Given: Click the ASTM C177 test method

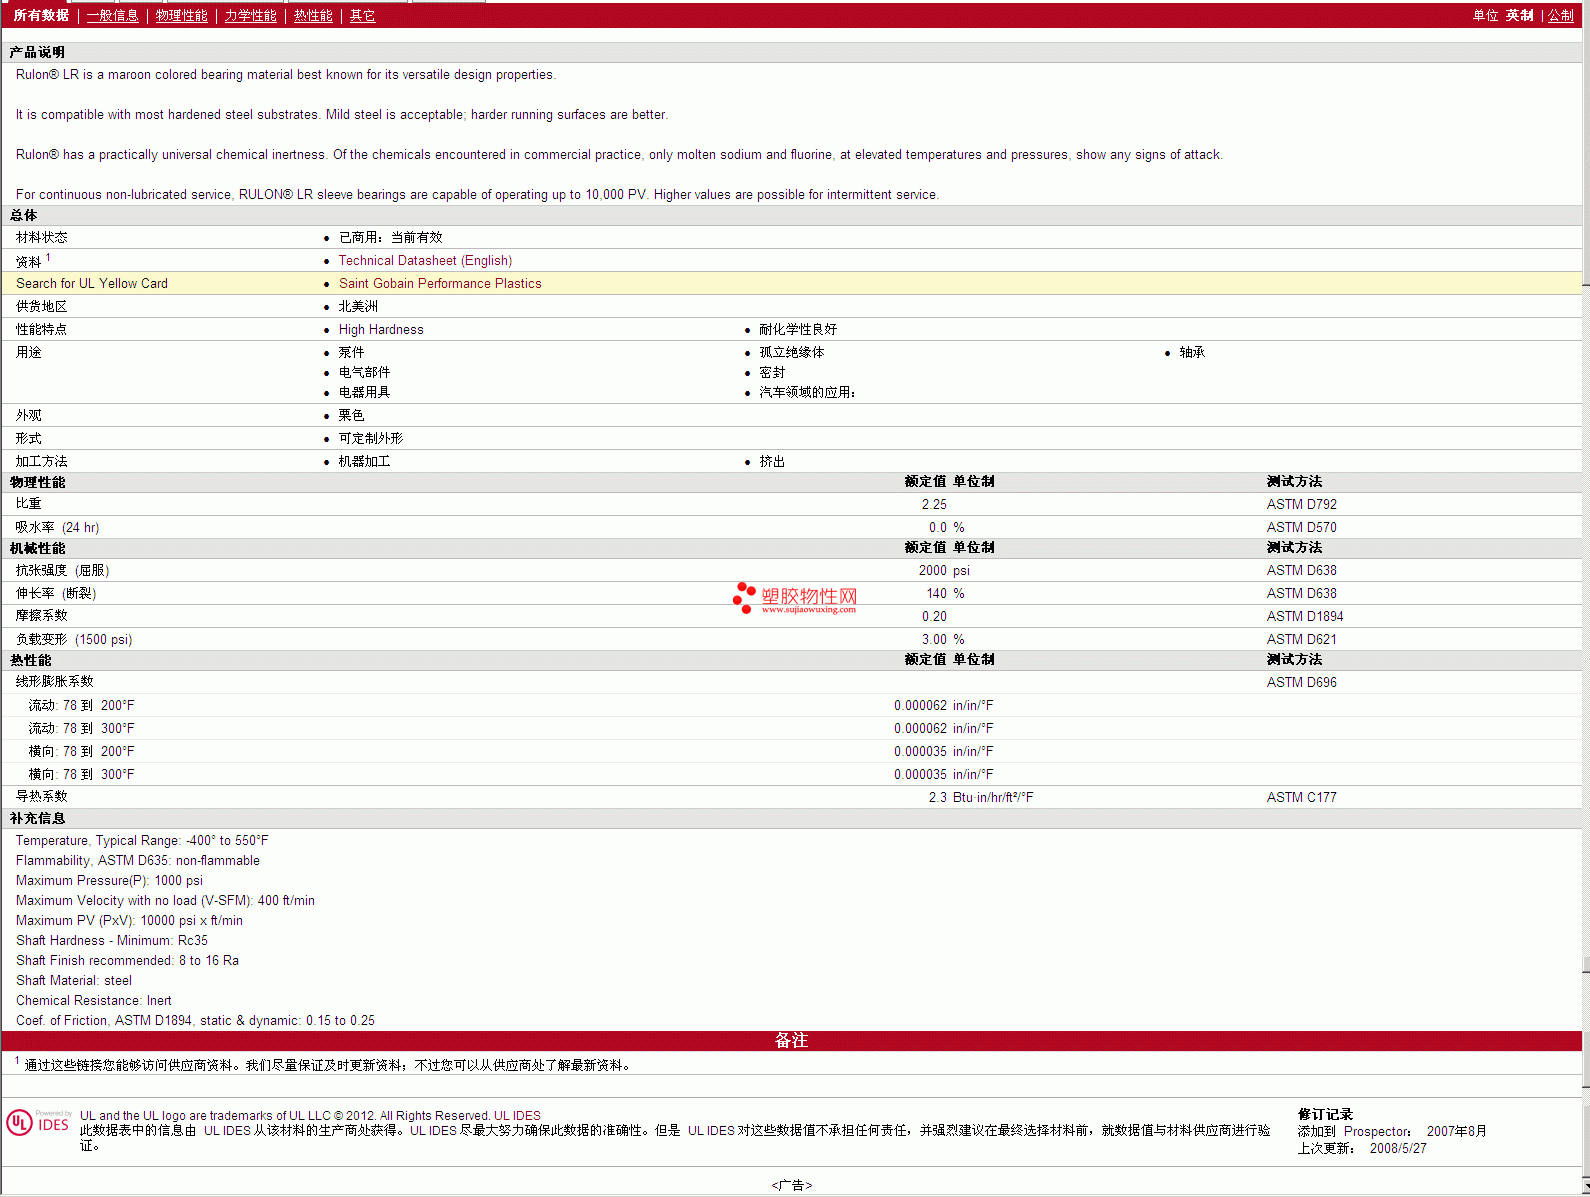Looking at the screenshot, I should [x=1301, y=797].
